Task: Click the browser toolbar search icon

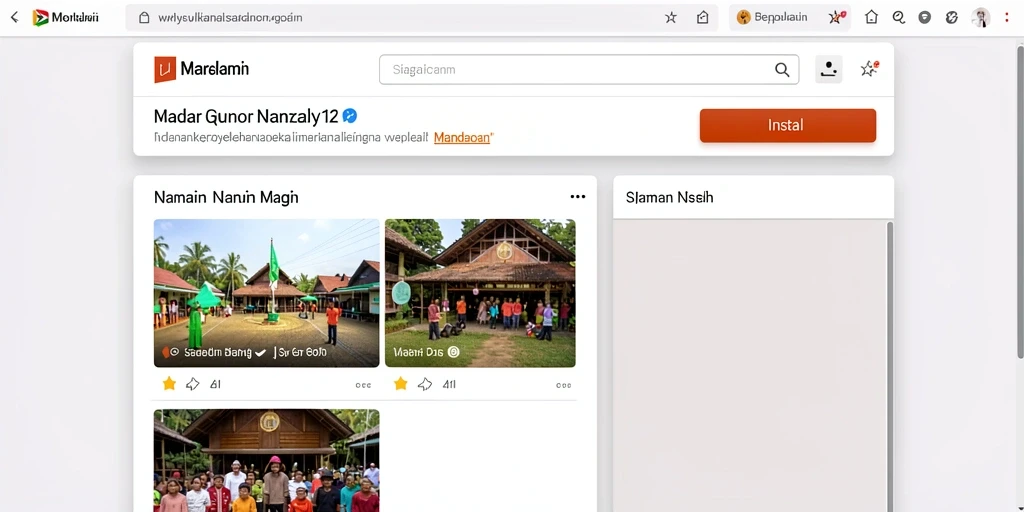Action: tap(899, 18)
